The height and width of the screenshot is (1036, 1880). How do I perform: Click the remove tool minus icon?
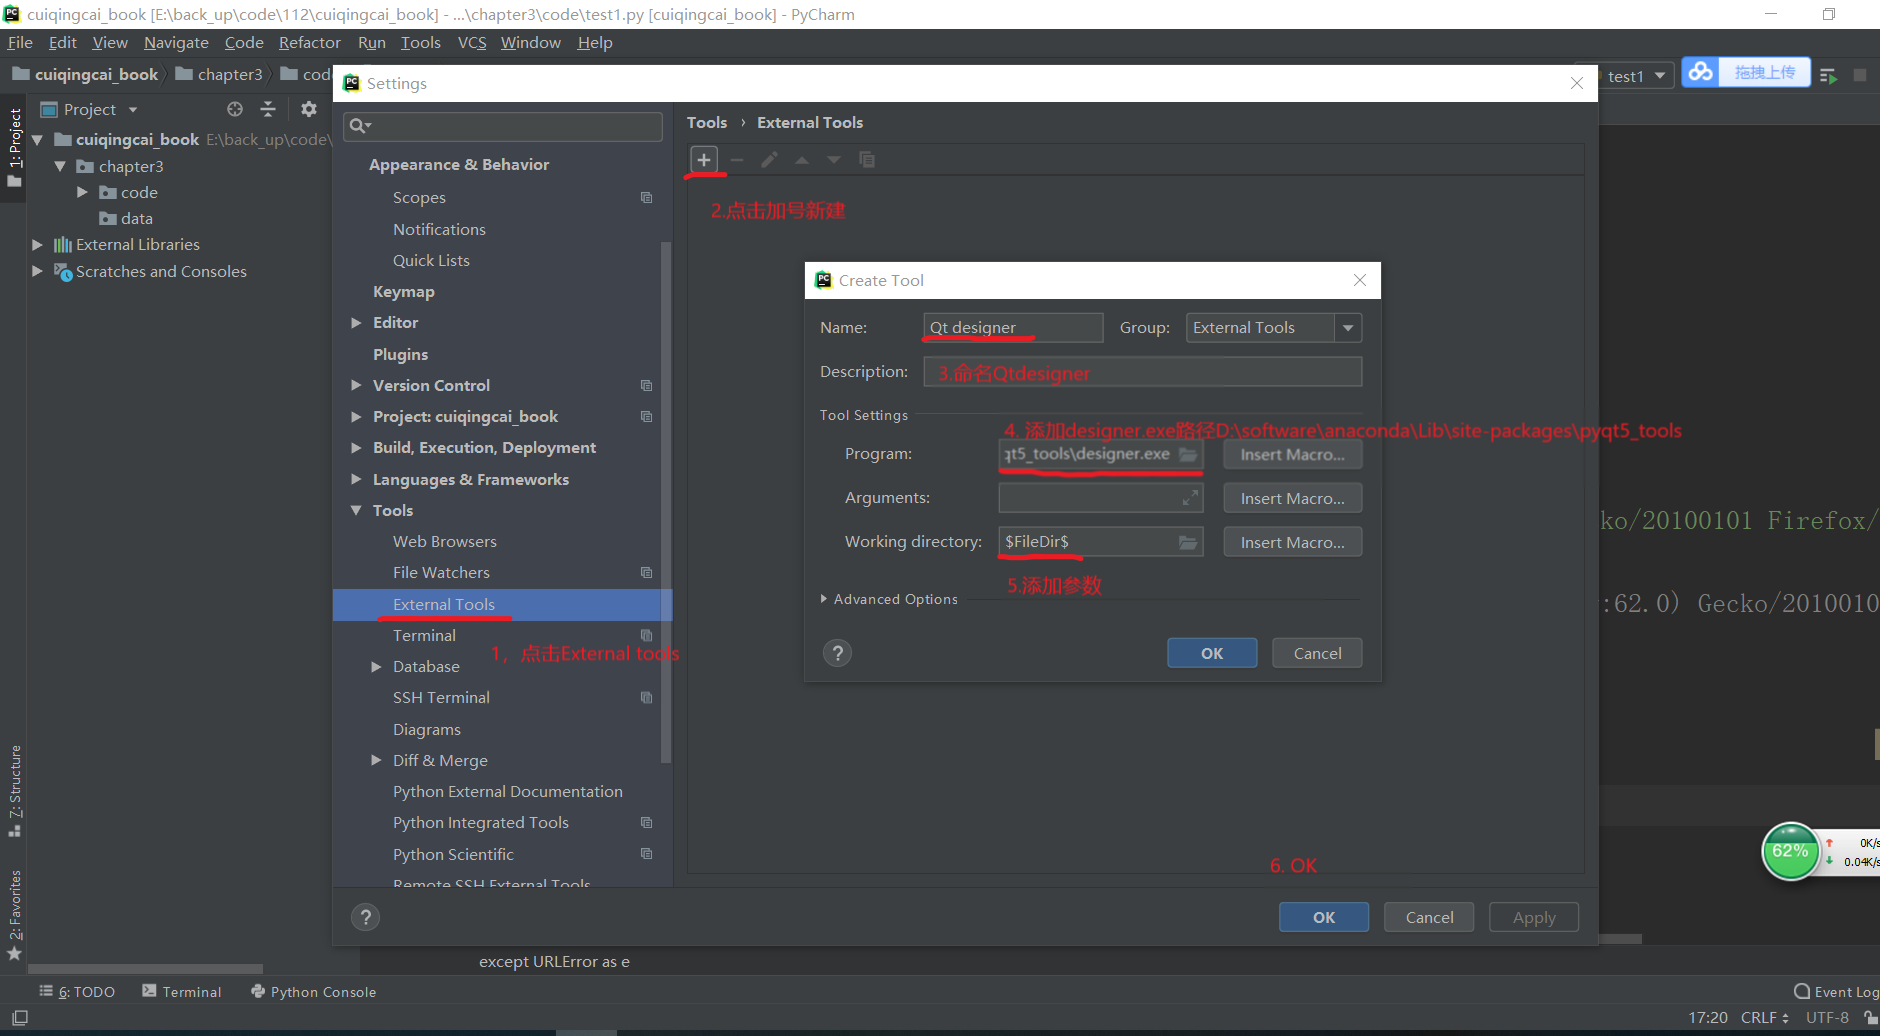pos(737,160)
